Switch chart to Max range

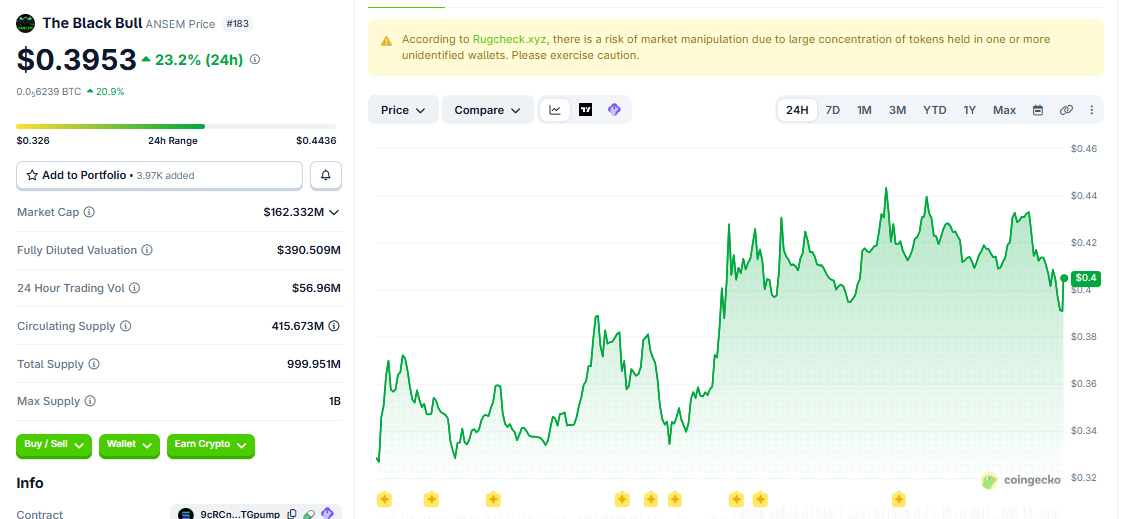(1004, 110)
